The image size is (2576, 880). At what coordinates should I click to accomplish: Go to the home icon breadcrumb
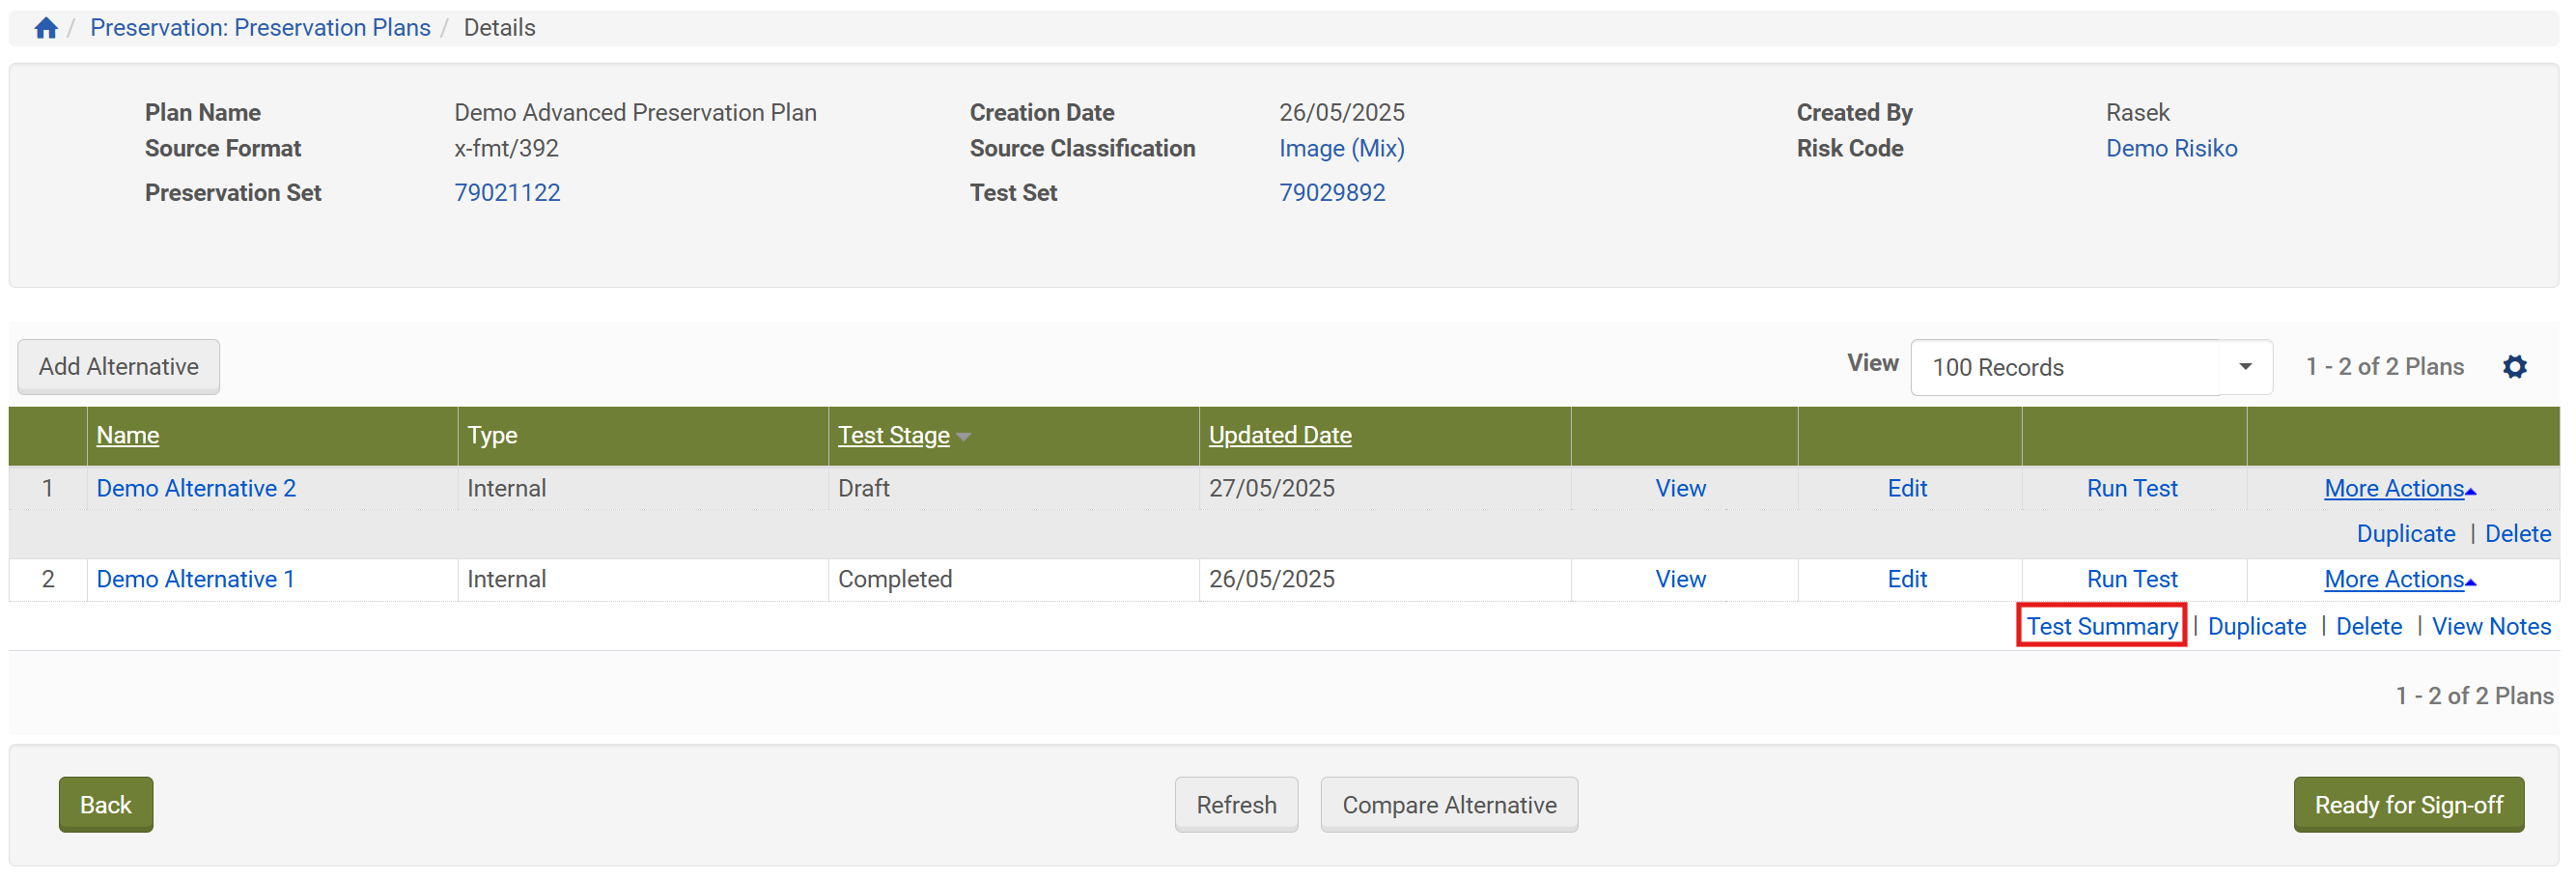(x=45, y=28)
